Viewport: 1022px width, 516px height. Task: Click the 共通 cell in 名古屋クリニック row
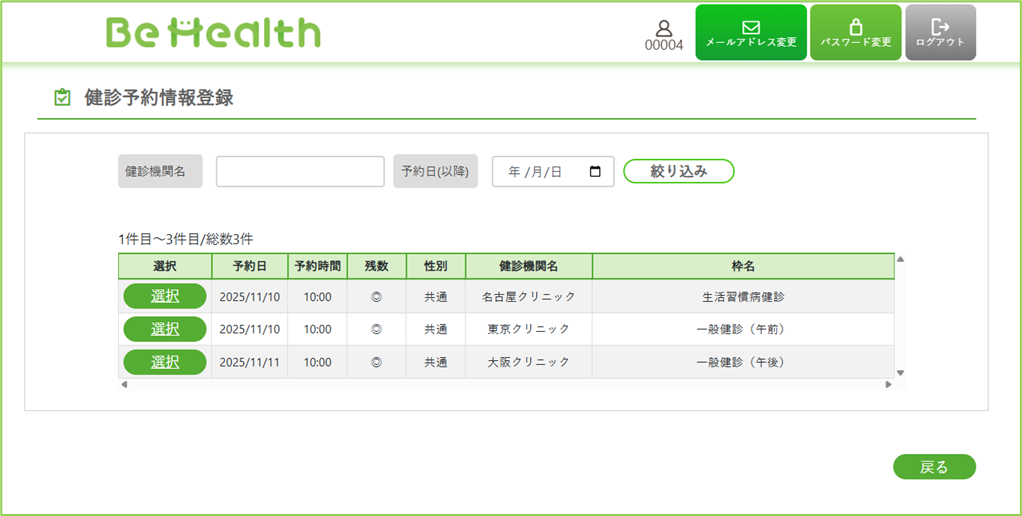coord(435,296)
